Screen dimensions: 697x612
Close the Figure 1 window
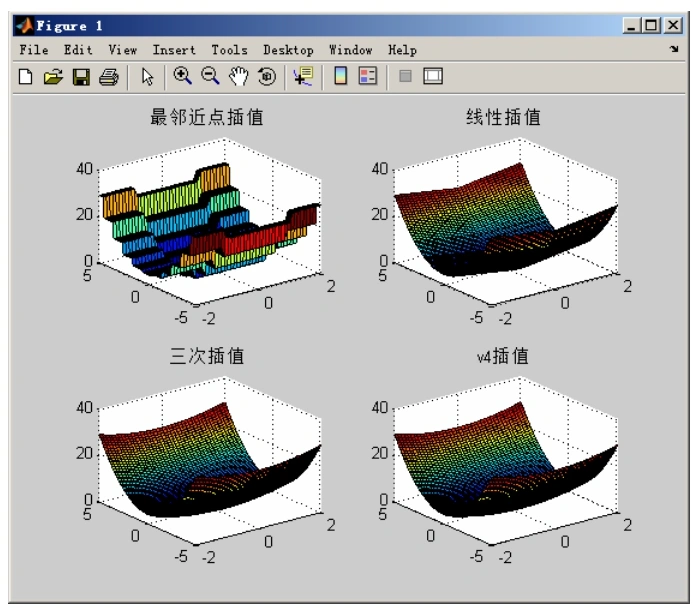673,25
